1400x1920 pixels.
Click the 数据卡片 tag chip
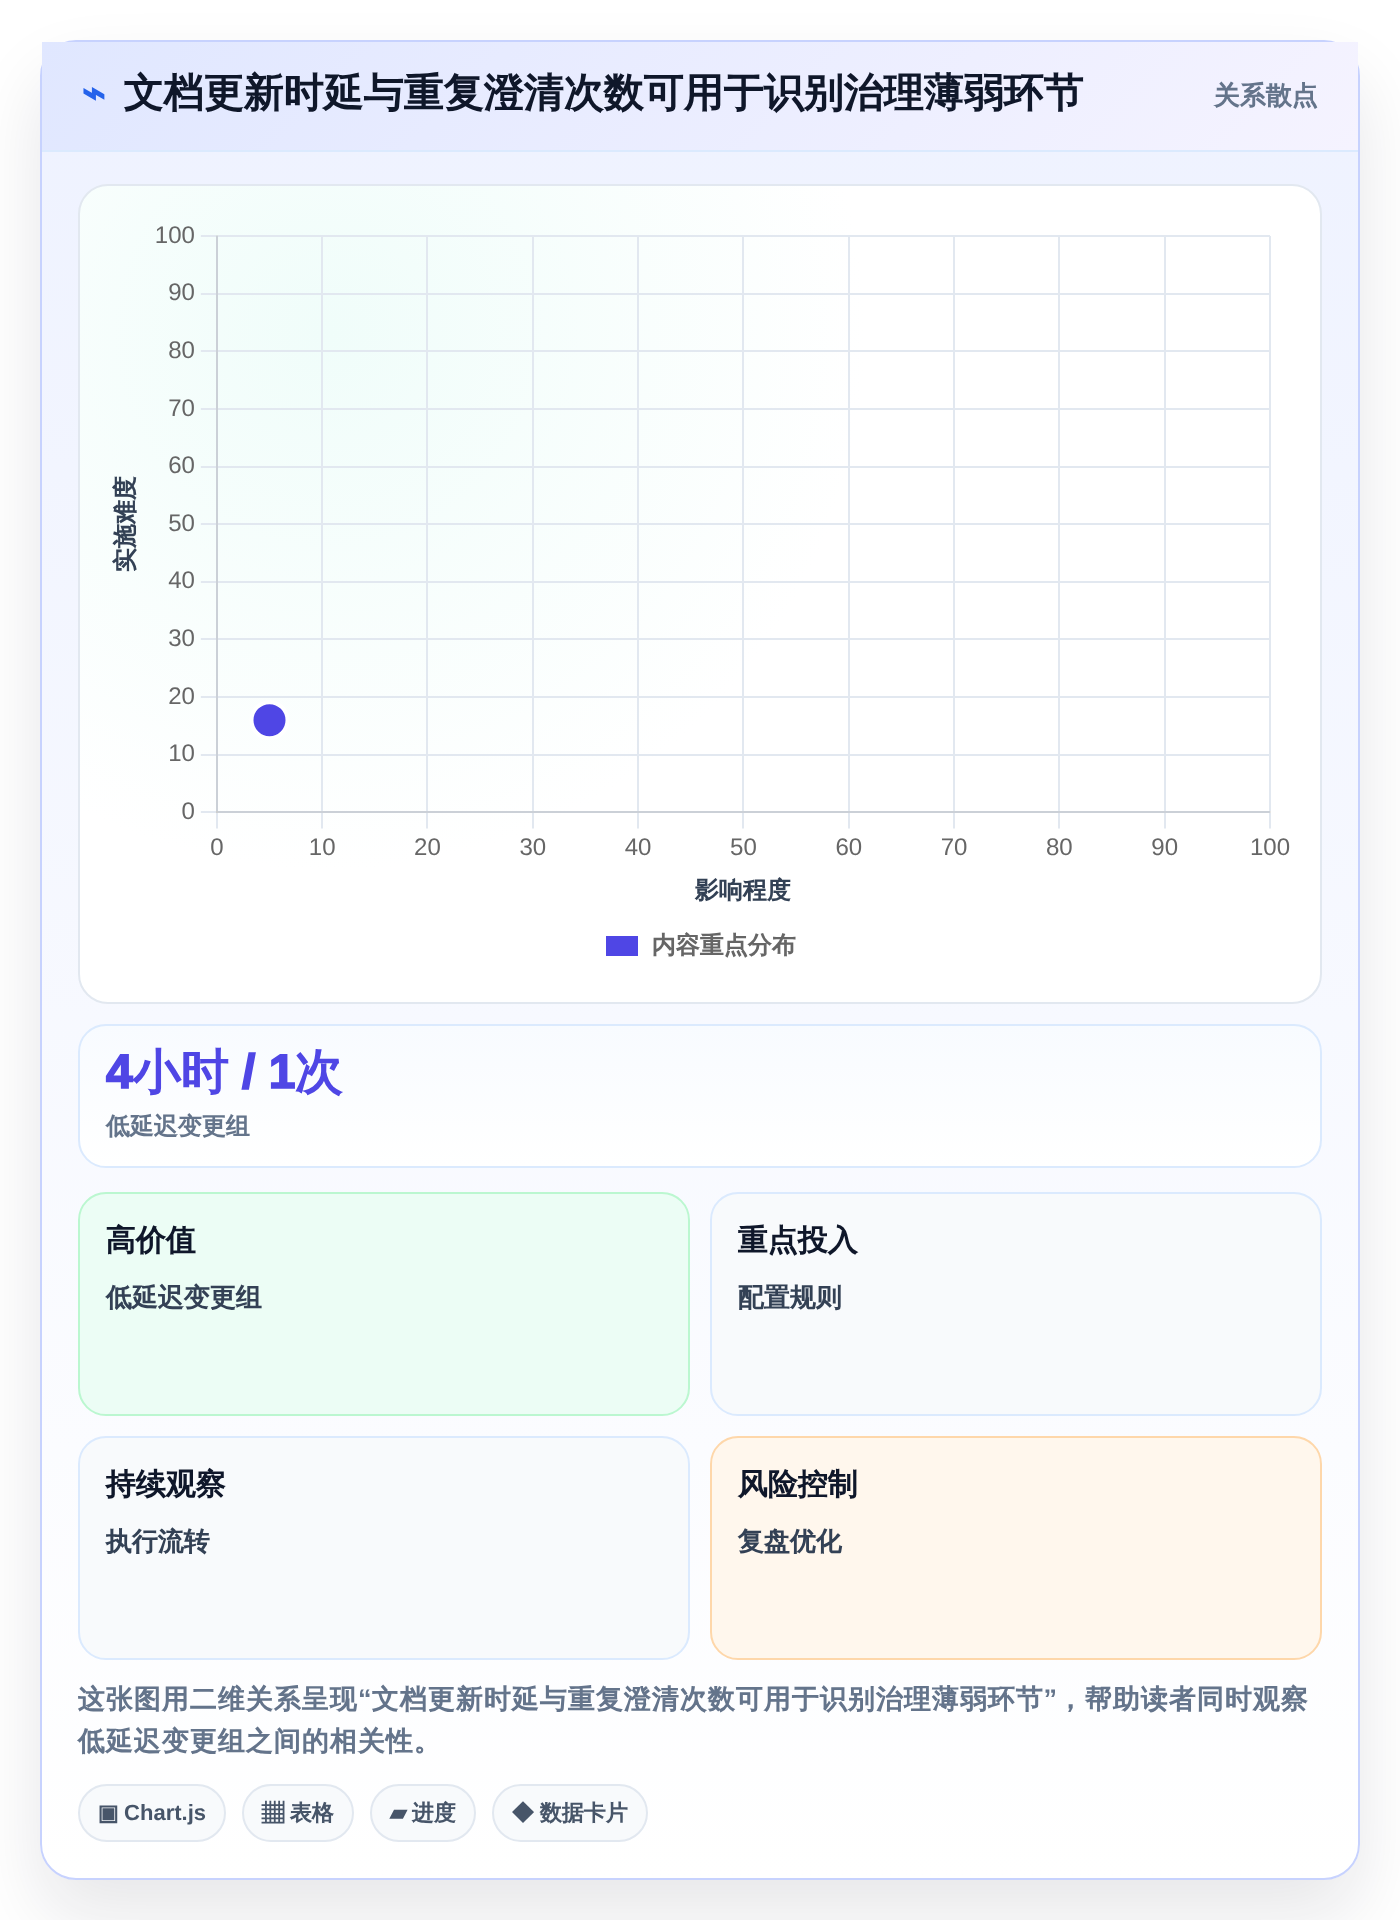pyautogui.click(x=570, y=1813)
